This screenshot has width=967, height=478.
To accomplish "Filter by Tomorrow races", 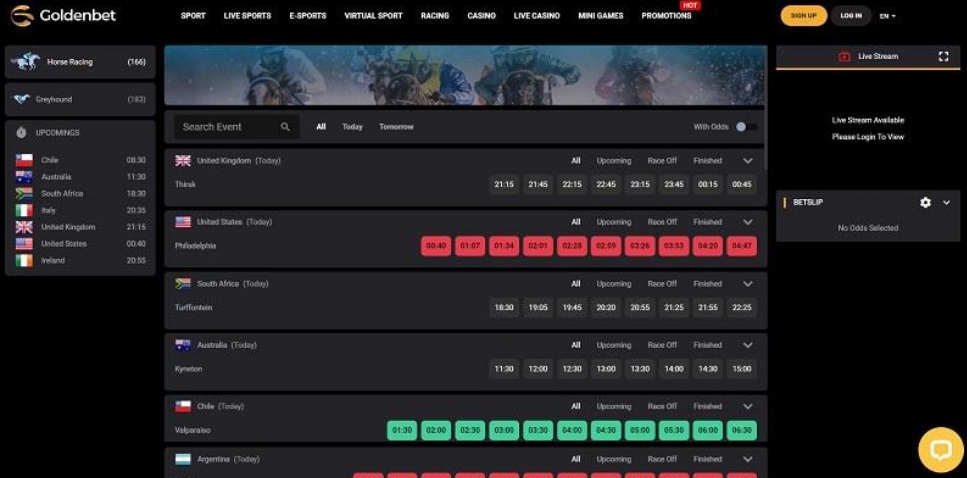I will (396, 127).
